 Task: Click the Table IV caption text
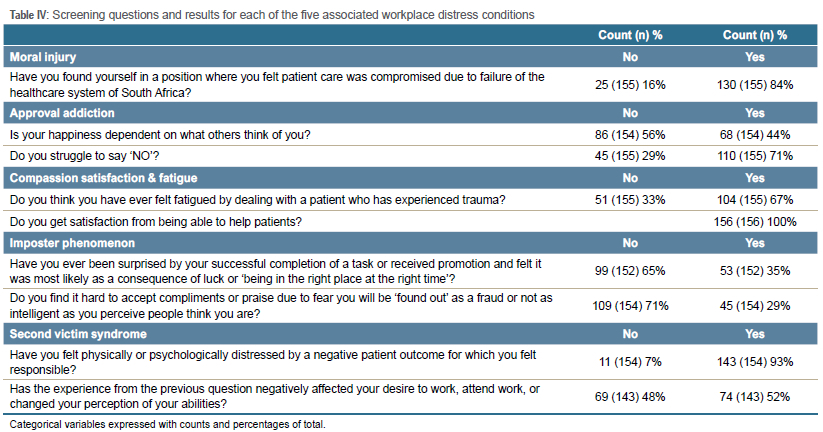270,15
